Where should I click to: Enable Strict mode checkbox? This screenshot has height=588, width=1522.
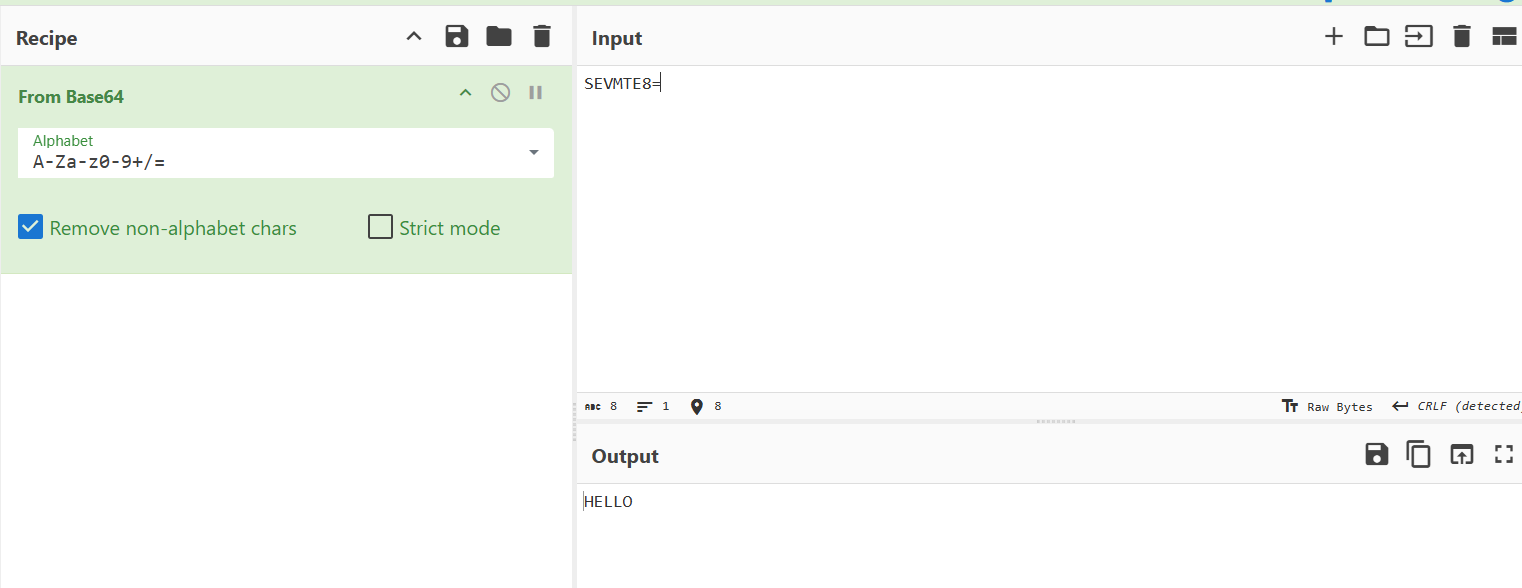pyautogui.click(x=380, y=227)
